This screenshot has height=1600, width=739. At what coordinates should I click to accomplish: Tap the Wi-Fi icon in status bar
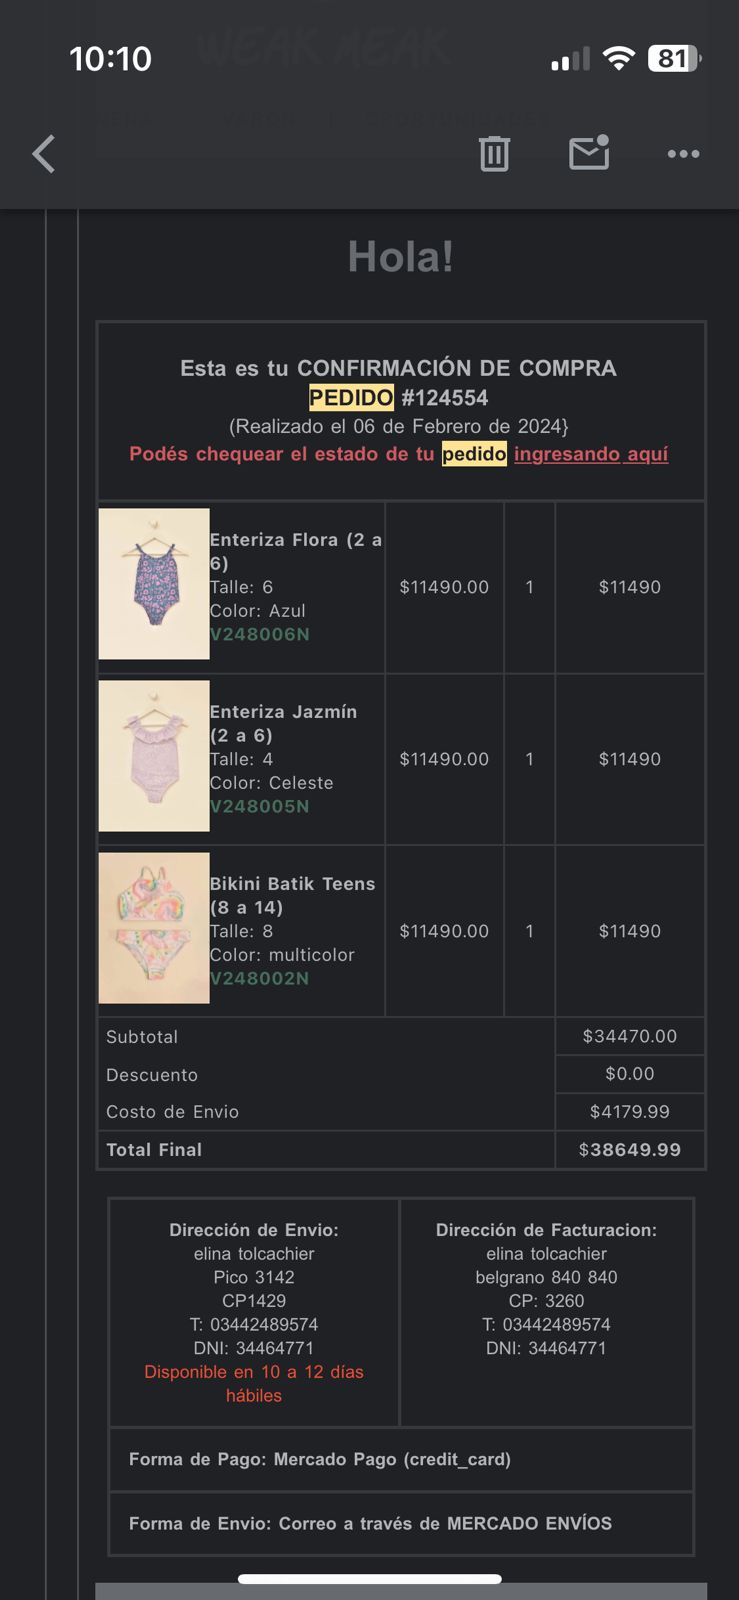coord(619,59)
